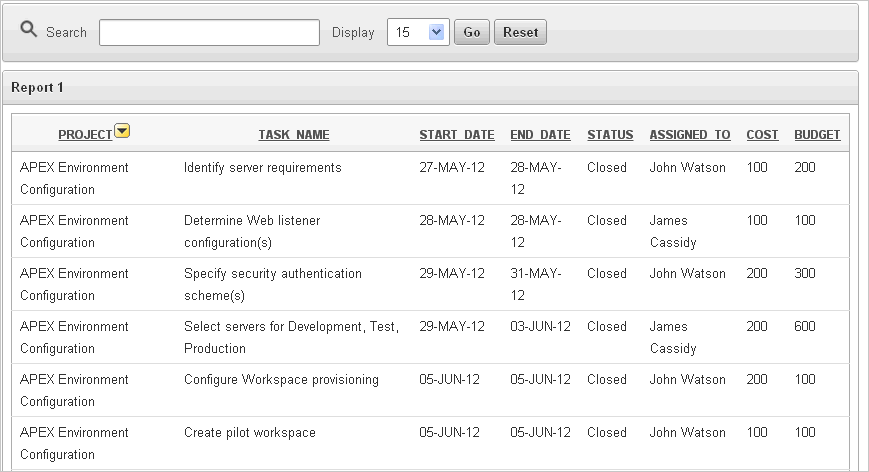Image resolution: width=869 pixels, height=472 pixels.
Task: Click budget value 300
Action: [x=805, y=273]
